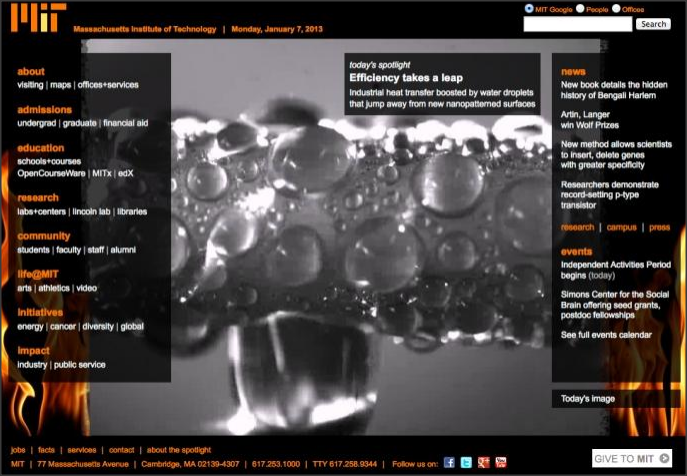Click inside the search text field
Screen dimensions: 687x476
tap(577, 24)
